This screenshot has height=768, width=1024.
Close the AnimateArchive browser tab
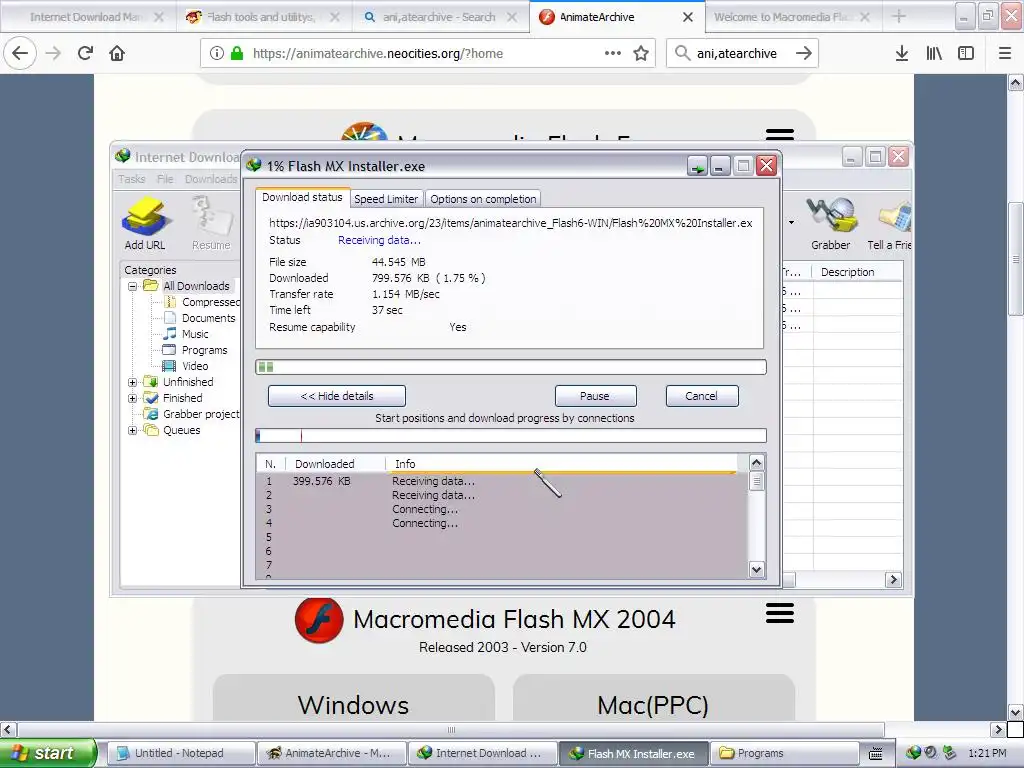(x=688, y=17)
